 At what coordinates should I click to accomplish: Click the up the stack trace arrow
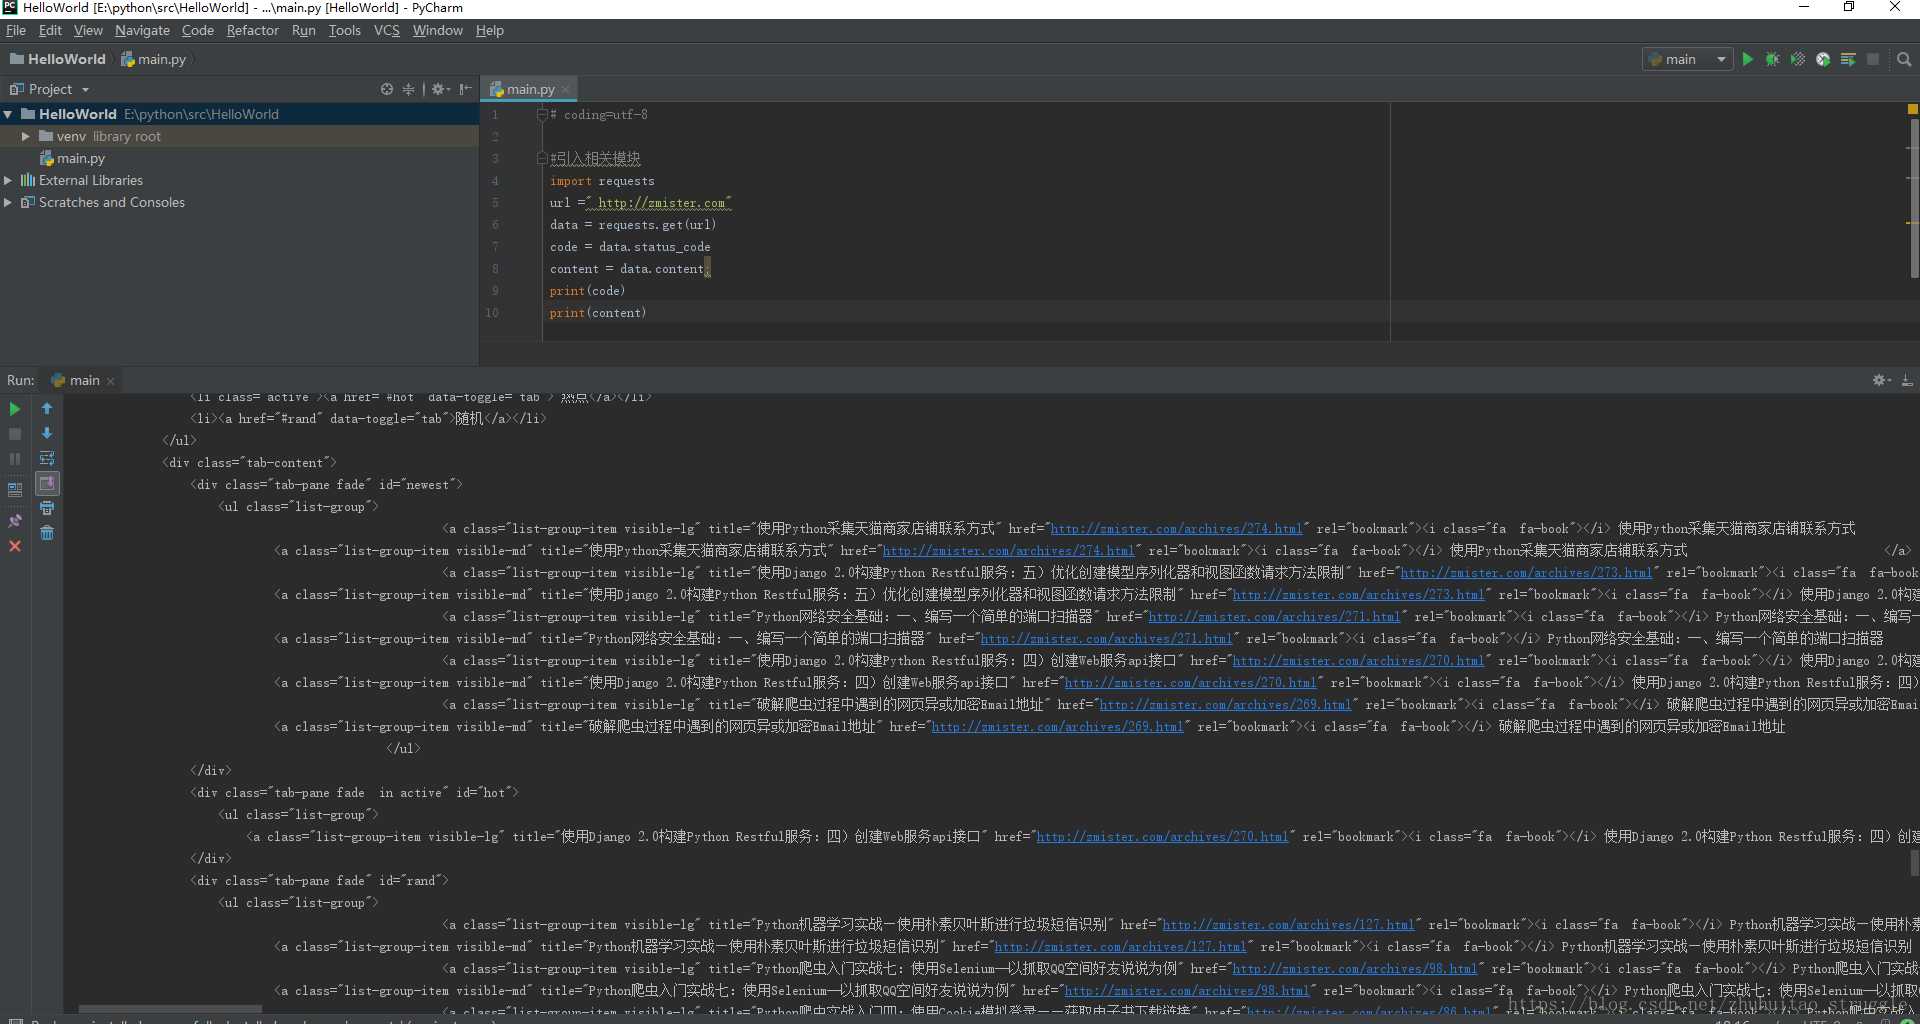click(x=47, y=408)
